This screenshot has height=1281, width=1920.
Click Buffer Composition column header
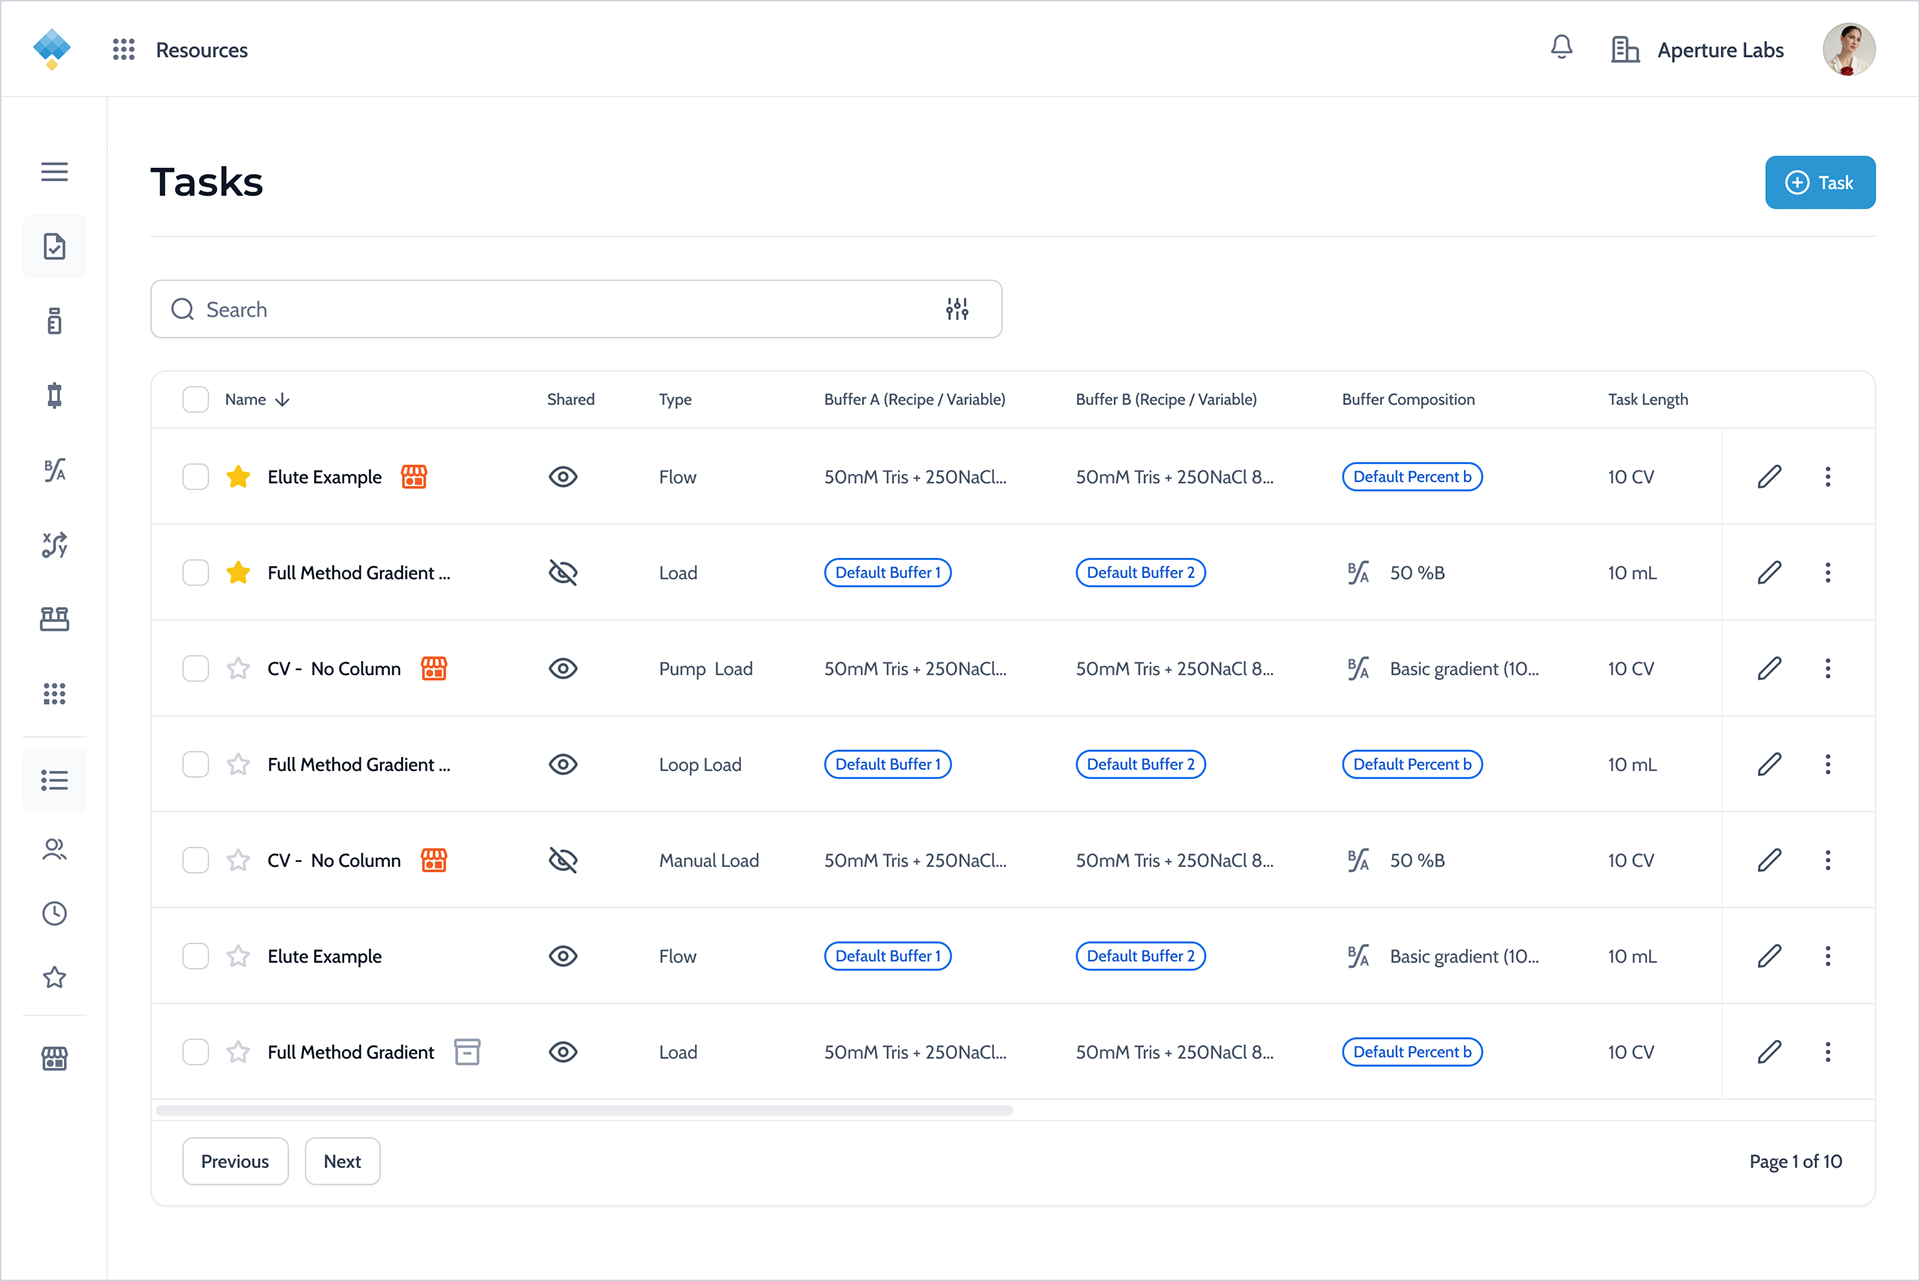pos(1408,400)
